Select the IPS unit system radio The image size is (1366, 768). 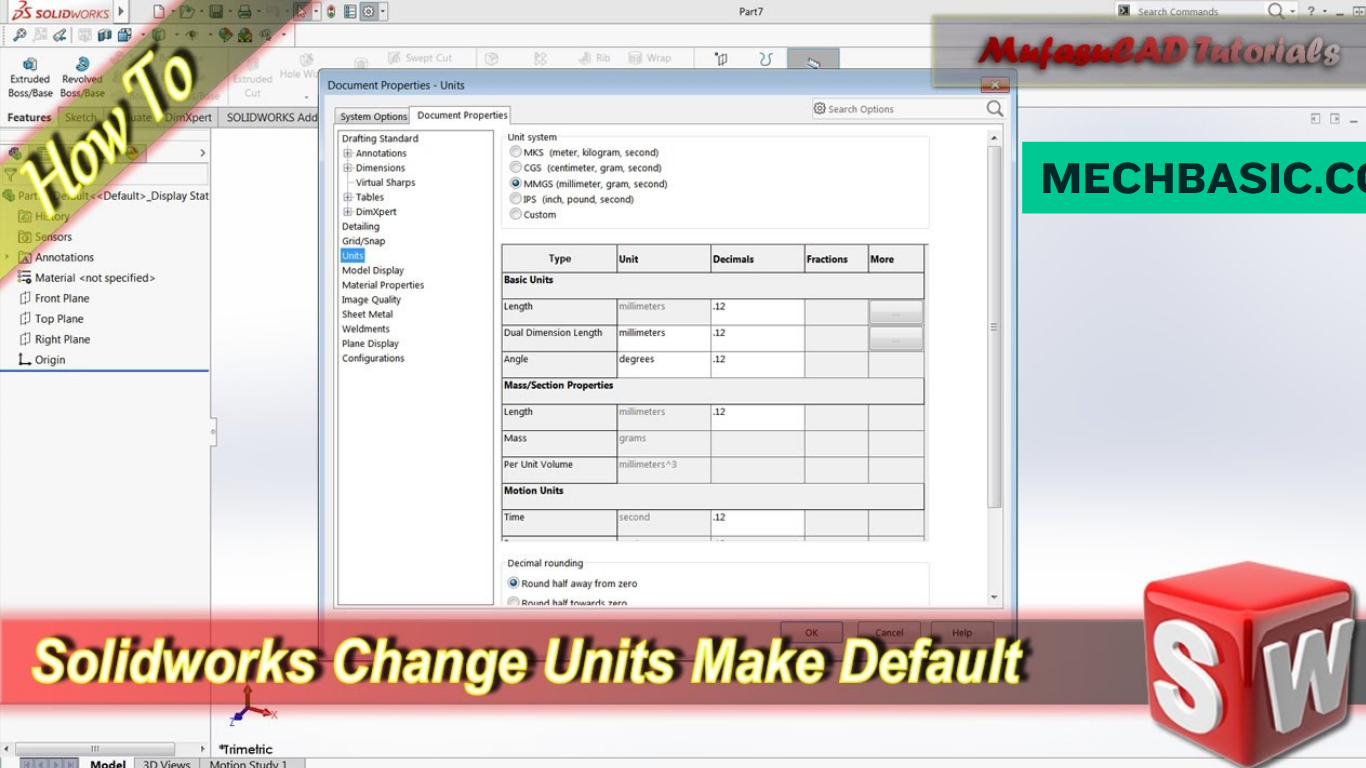516,199
